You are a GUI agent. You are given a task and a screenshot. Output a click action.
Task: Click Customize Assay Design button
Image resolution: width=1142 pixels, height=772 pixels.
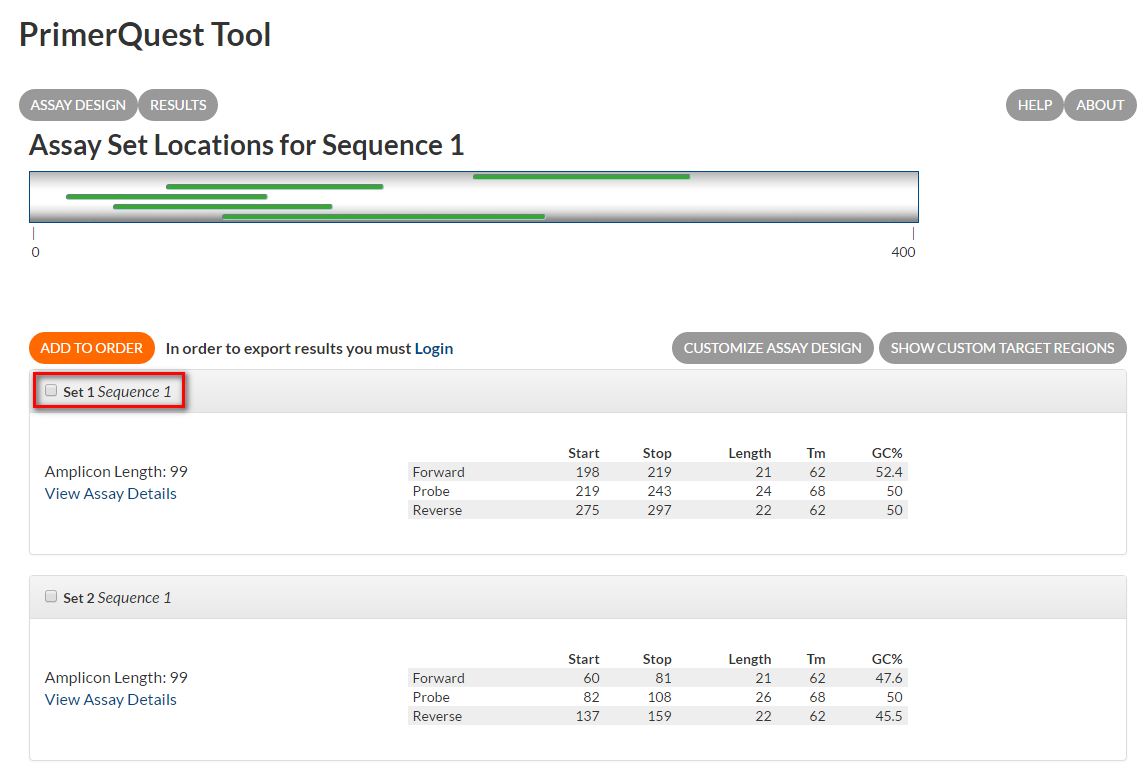(772, 348)
